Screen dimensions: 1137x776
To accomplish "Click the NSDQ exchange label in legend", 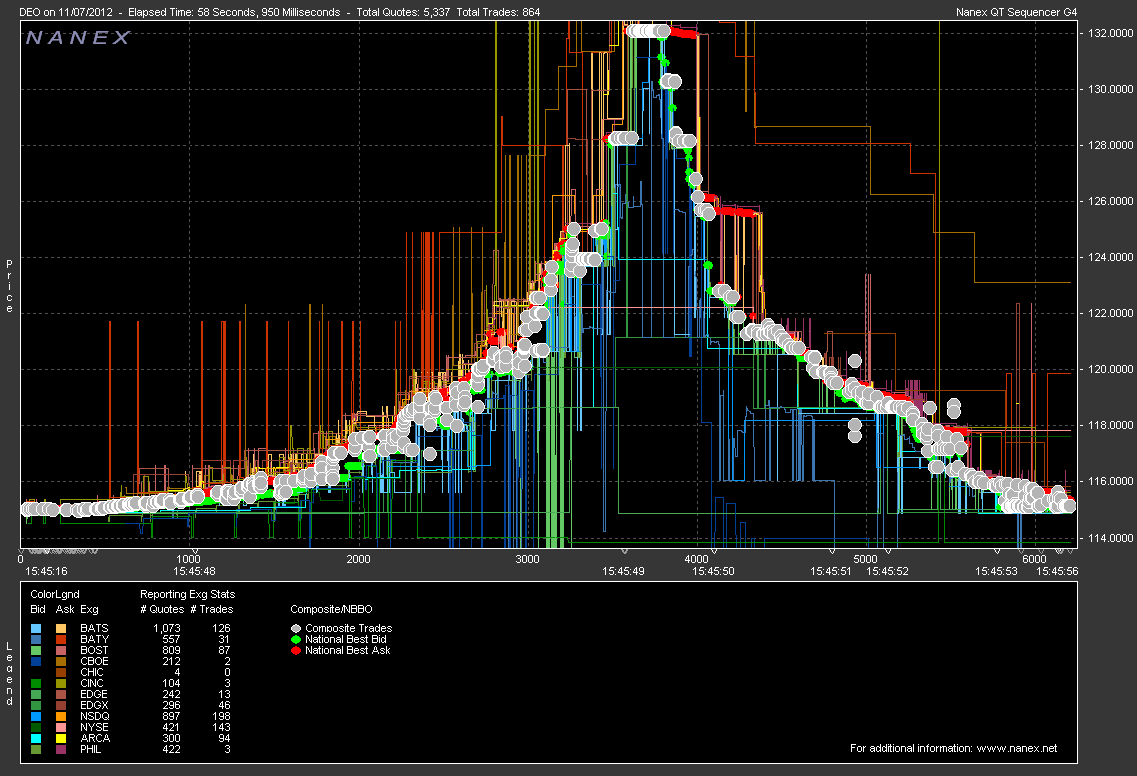I will point(95,716).
